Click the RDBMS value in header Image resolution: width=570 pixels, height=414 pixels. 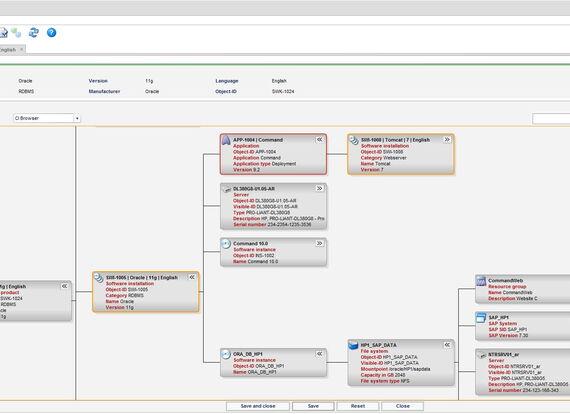(x=26, y=92)
